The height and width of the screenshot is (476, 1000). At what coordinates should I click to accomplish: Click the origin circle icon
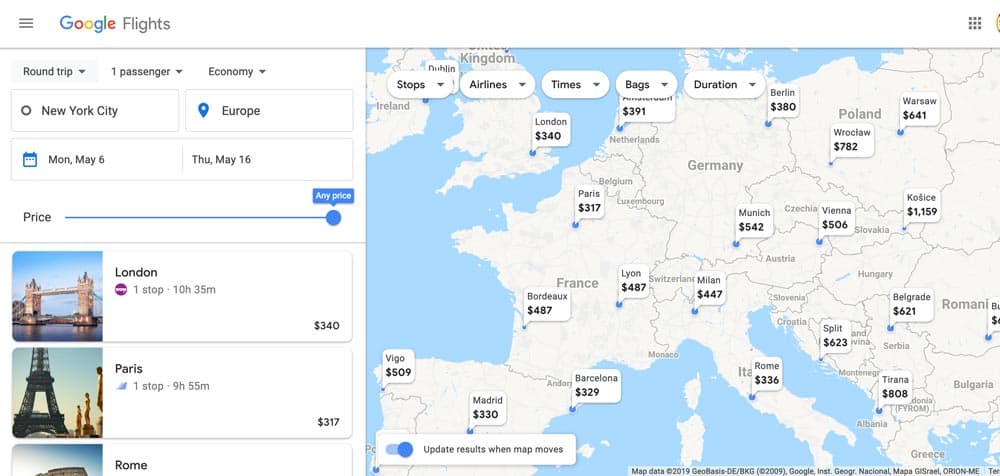coord(26,111)
